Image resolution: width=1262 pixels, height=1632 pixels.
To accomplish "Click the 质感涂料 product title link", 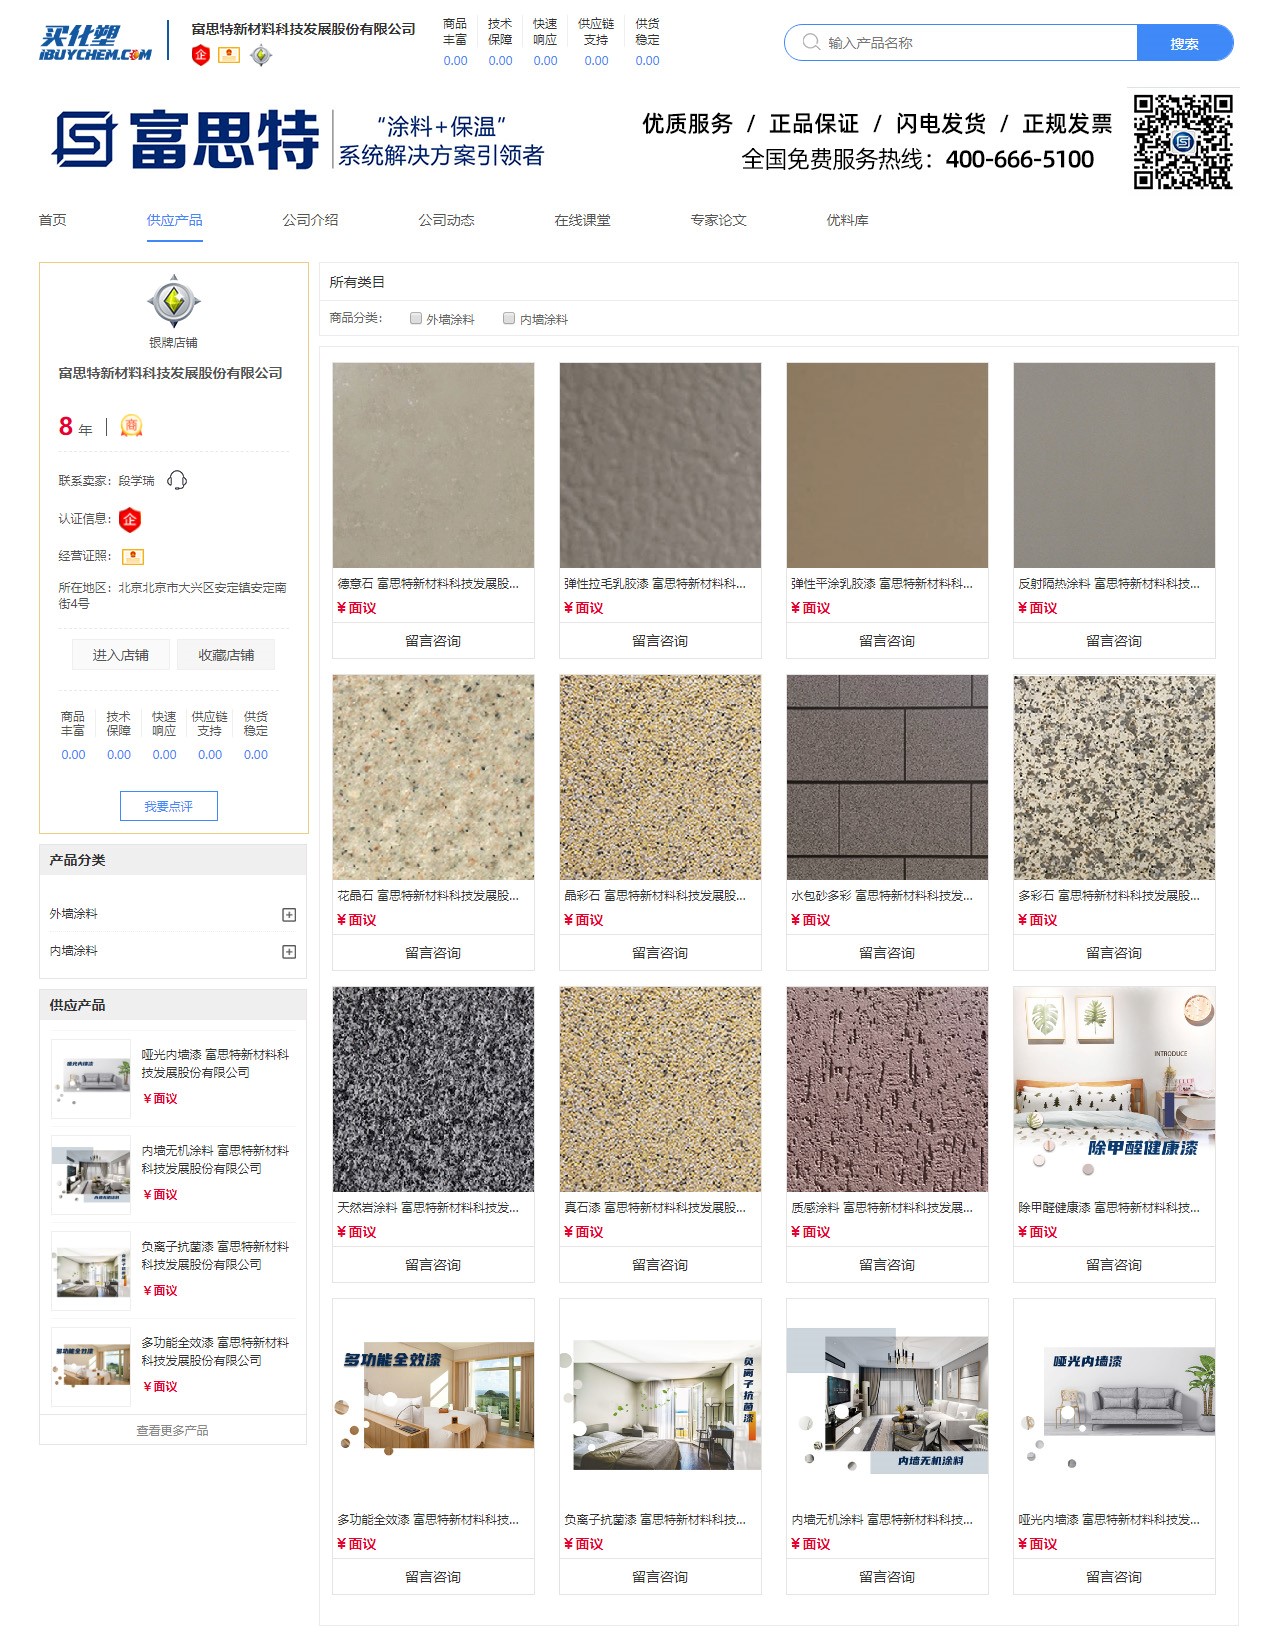I will (880, 1208).
